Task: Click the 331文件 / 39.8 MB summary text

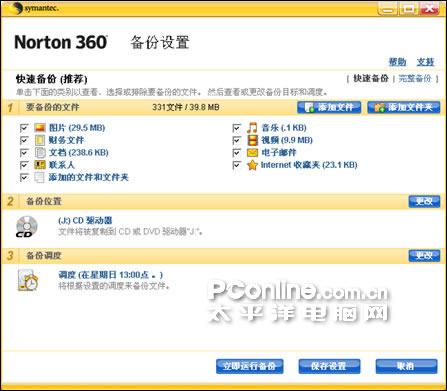Action: [186, 107]
